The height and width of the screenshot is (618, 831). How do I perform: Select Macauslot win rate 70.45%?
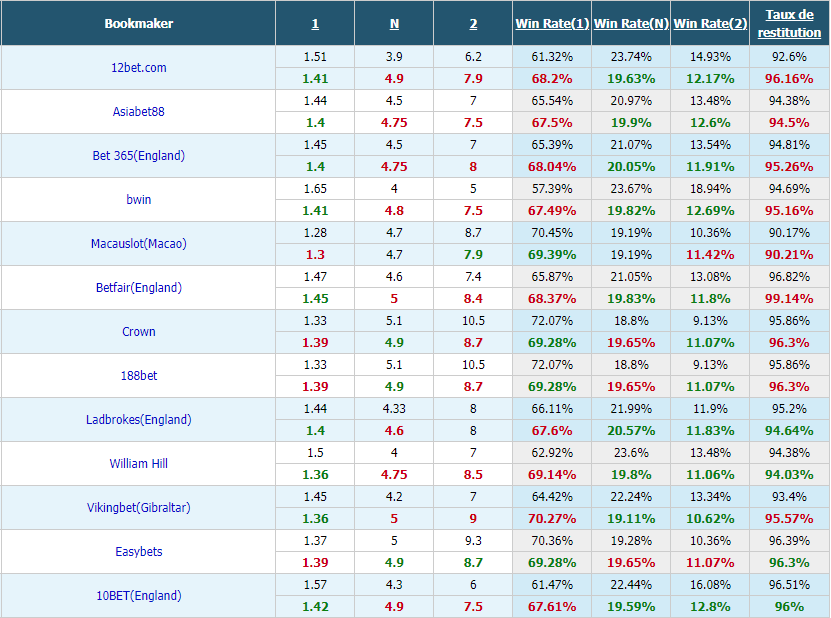(x=552, y=233)
